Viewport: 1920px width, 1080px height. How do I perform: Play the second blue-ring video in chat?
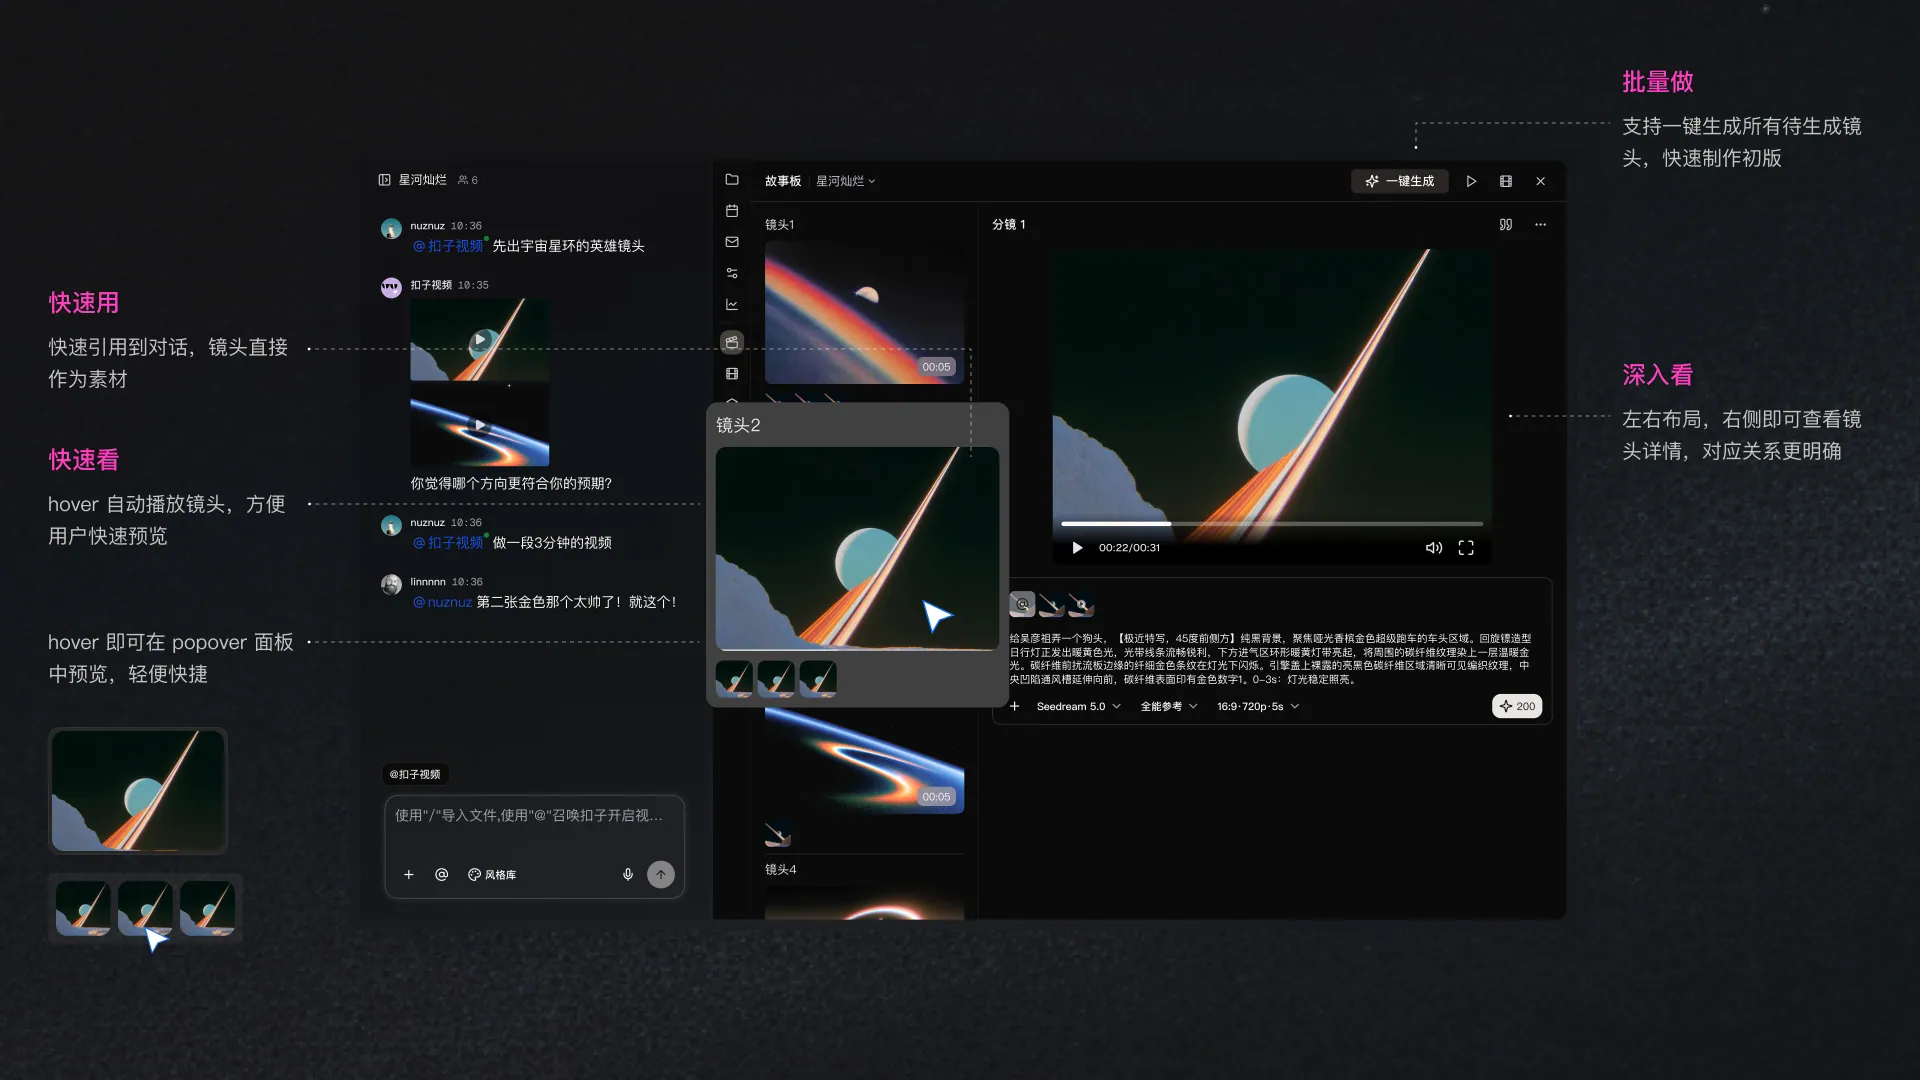pyautogui.click(x=481, y=425)
